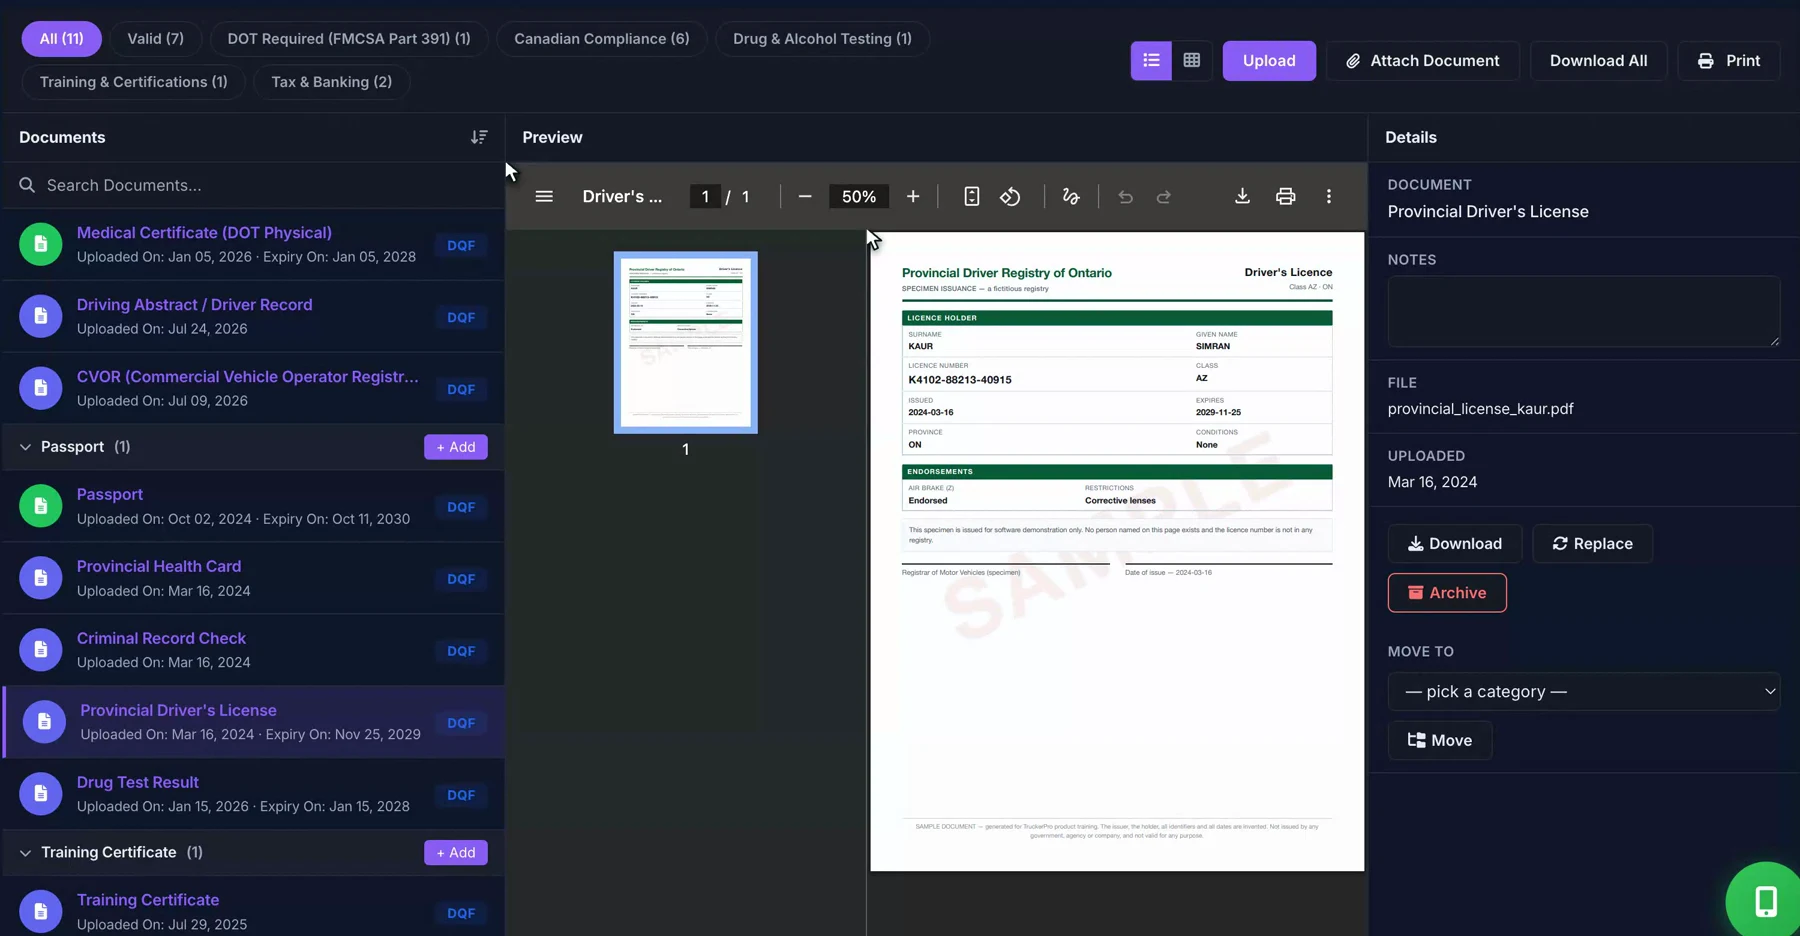Screen dimensions: 1800x936
Task: Toggle PDF sidebar hamburger menu
Action: 544,197
